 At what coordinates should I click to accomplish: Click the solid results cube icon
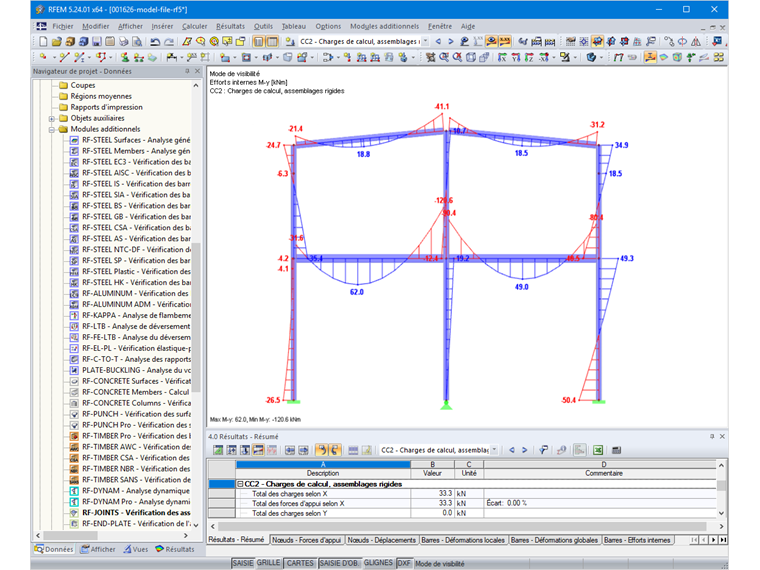click(677, 57)
